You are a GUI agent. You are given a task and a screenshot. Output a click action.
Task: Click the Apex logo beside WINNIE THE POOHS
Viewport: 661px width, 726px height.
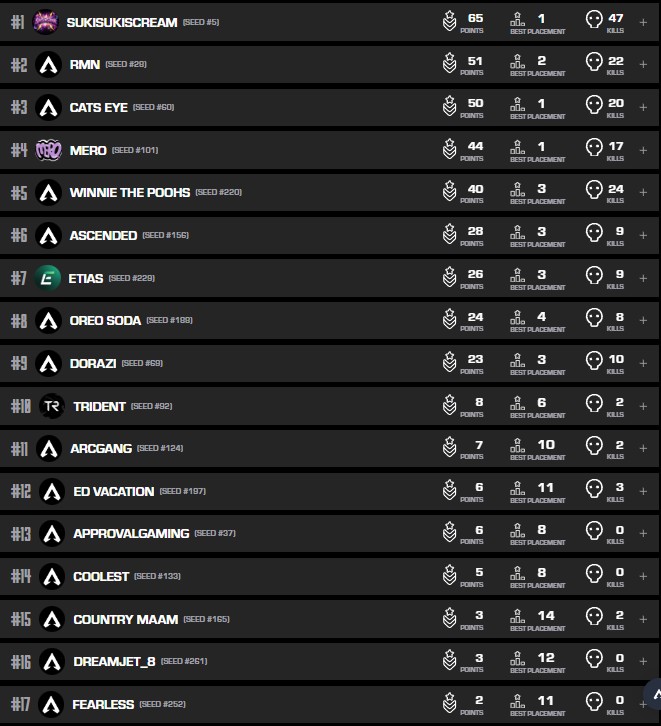[x=48, y=192]
